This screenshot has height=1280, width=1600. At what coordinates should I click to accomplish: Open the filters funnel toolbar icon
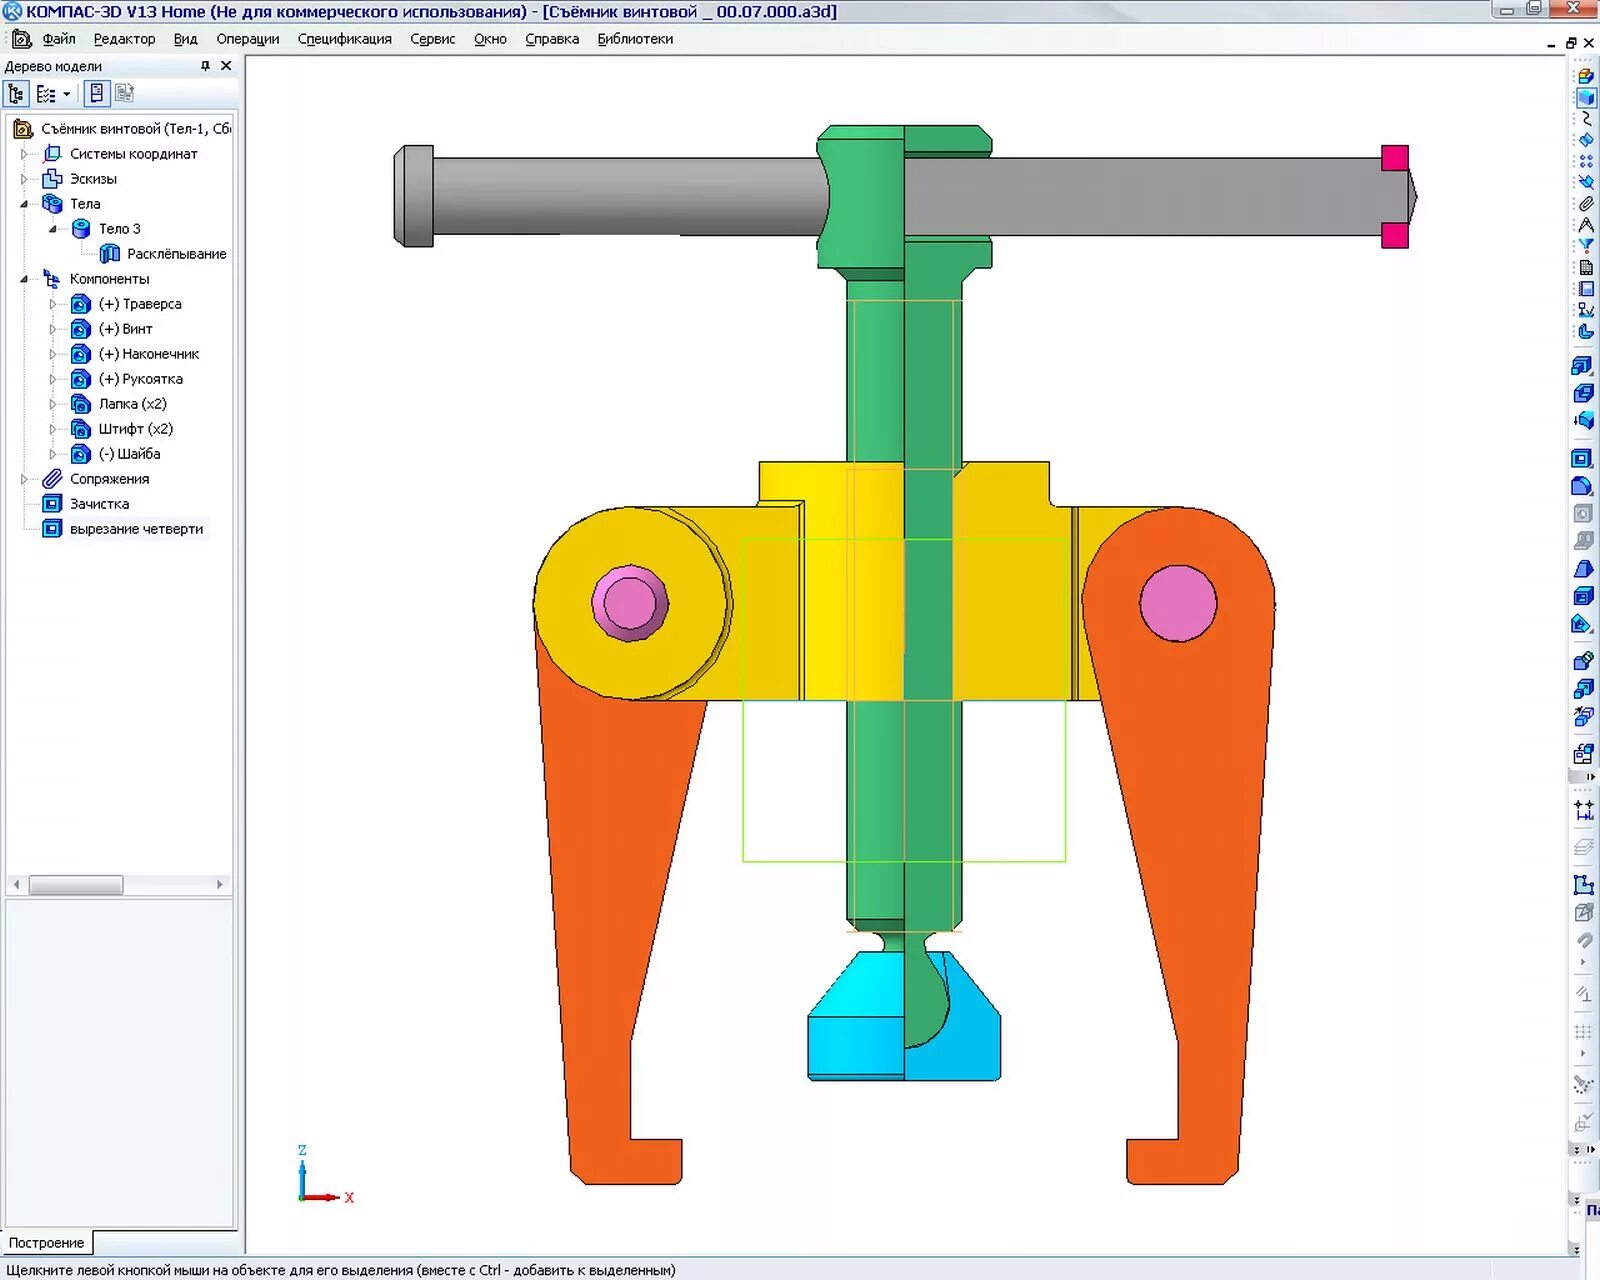1586,246
